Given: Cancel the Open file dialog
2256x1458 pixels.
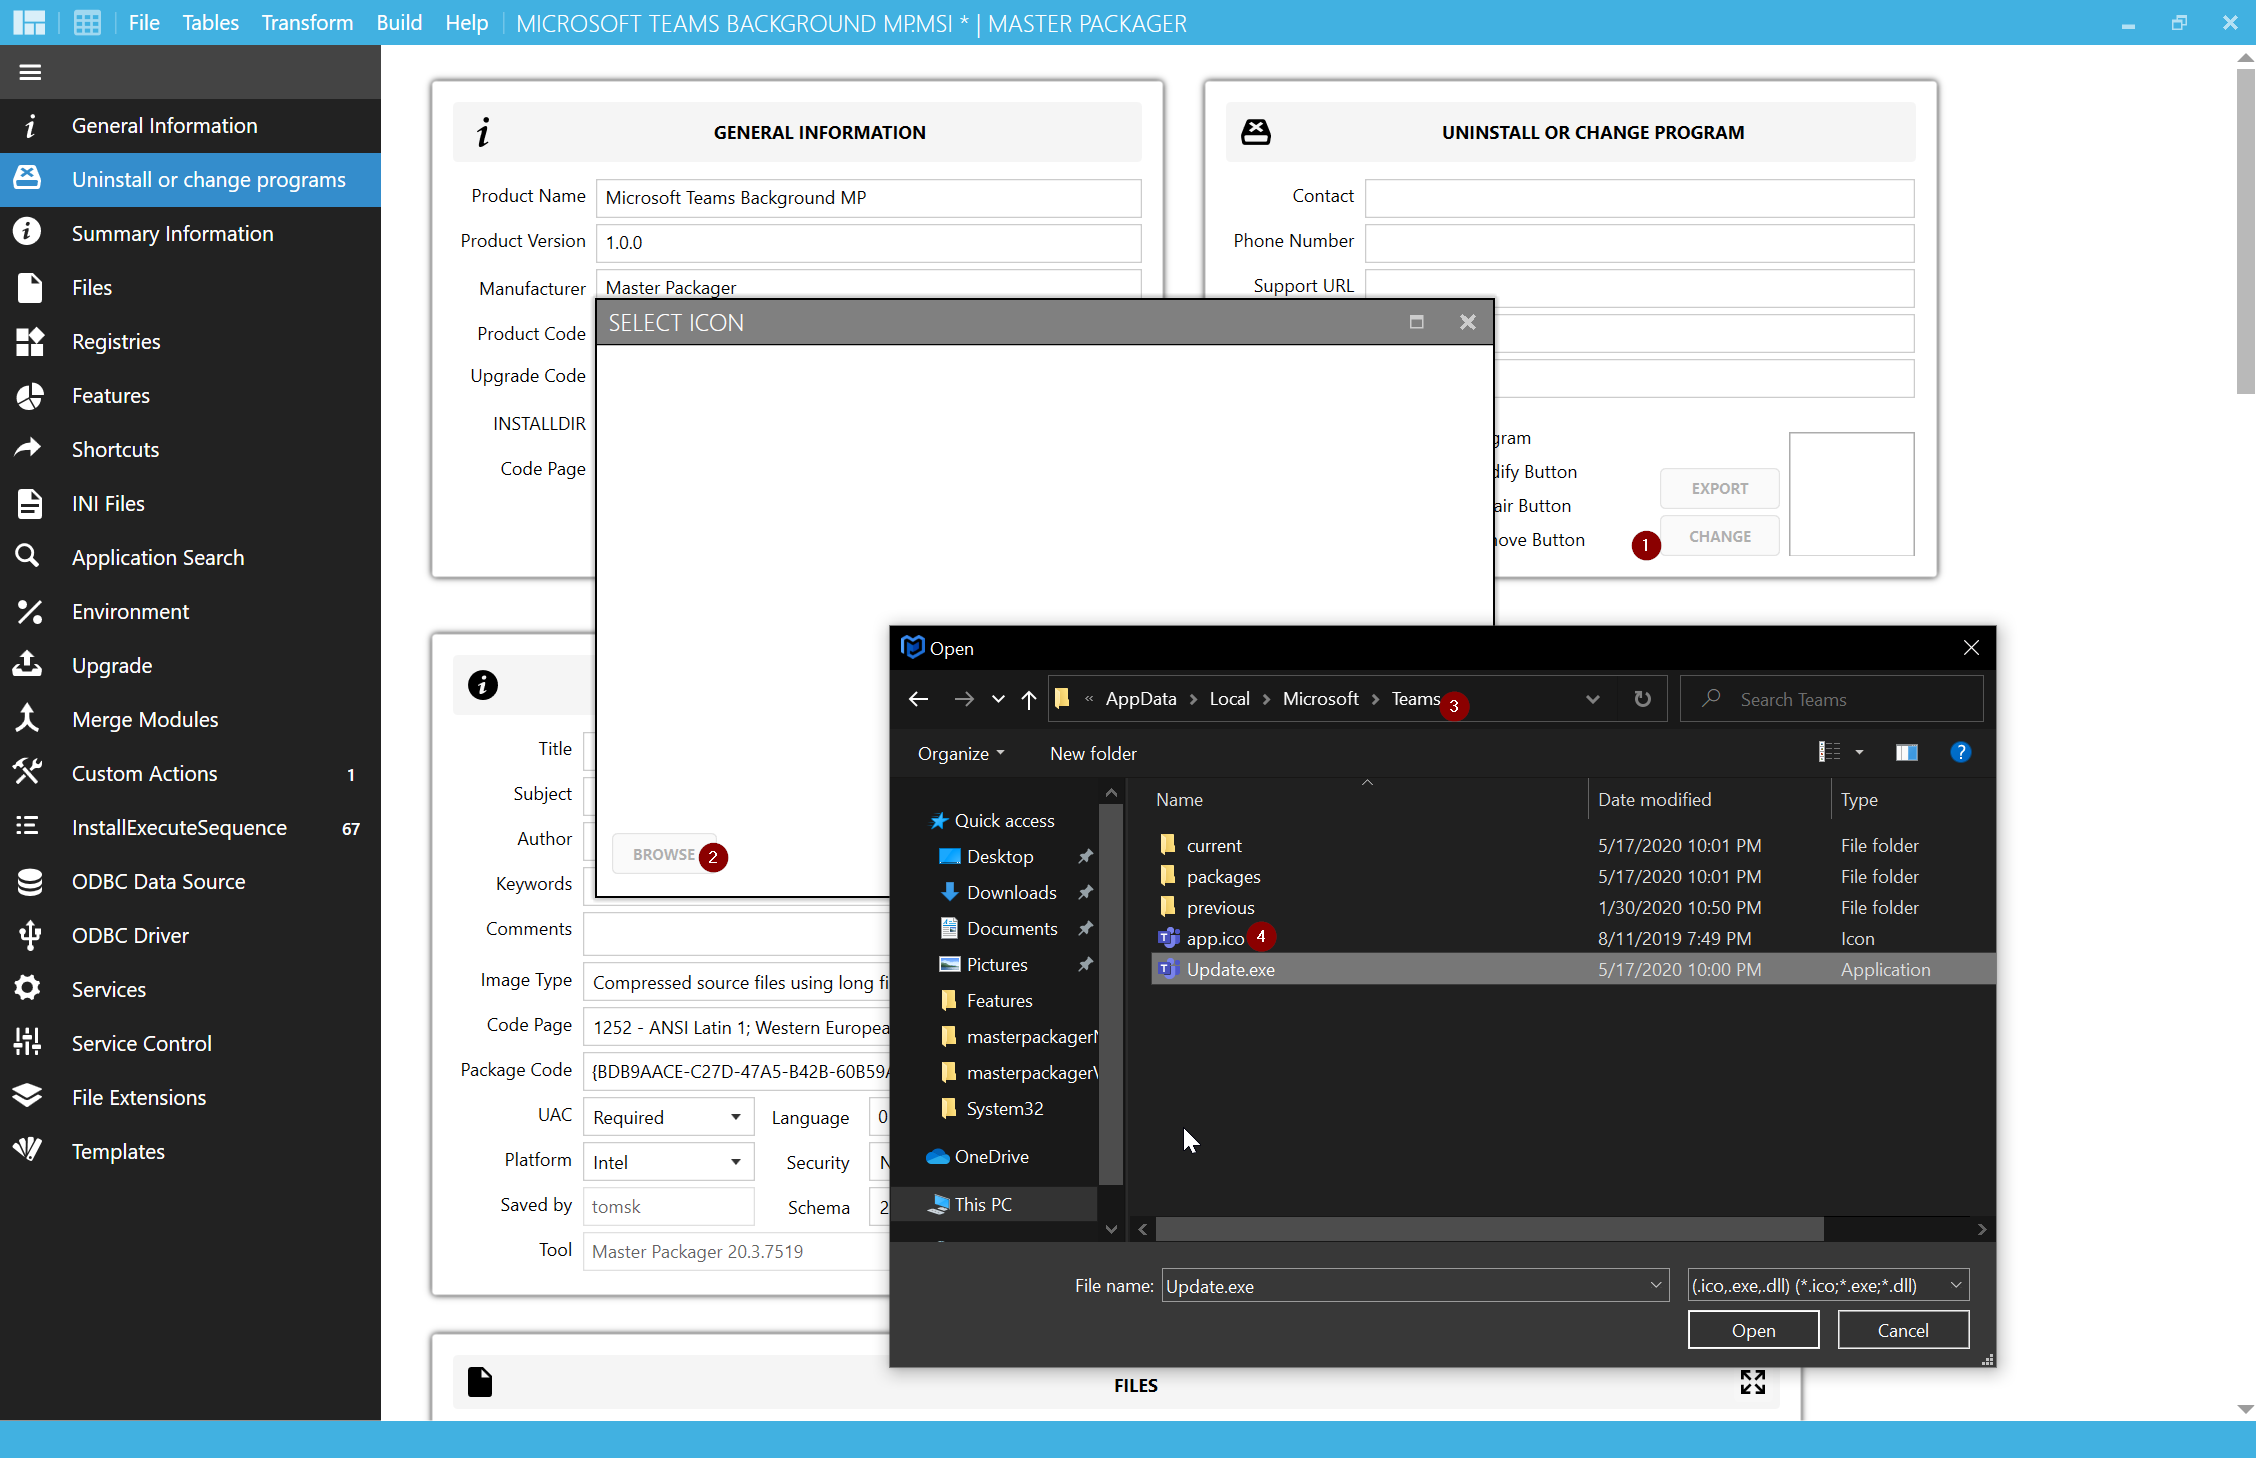Looking at the screenshot, I should (1903, 1331).
